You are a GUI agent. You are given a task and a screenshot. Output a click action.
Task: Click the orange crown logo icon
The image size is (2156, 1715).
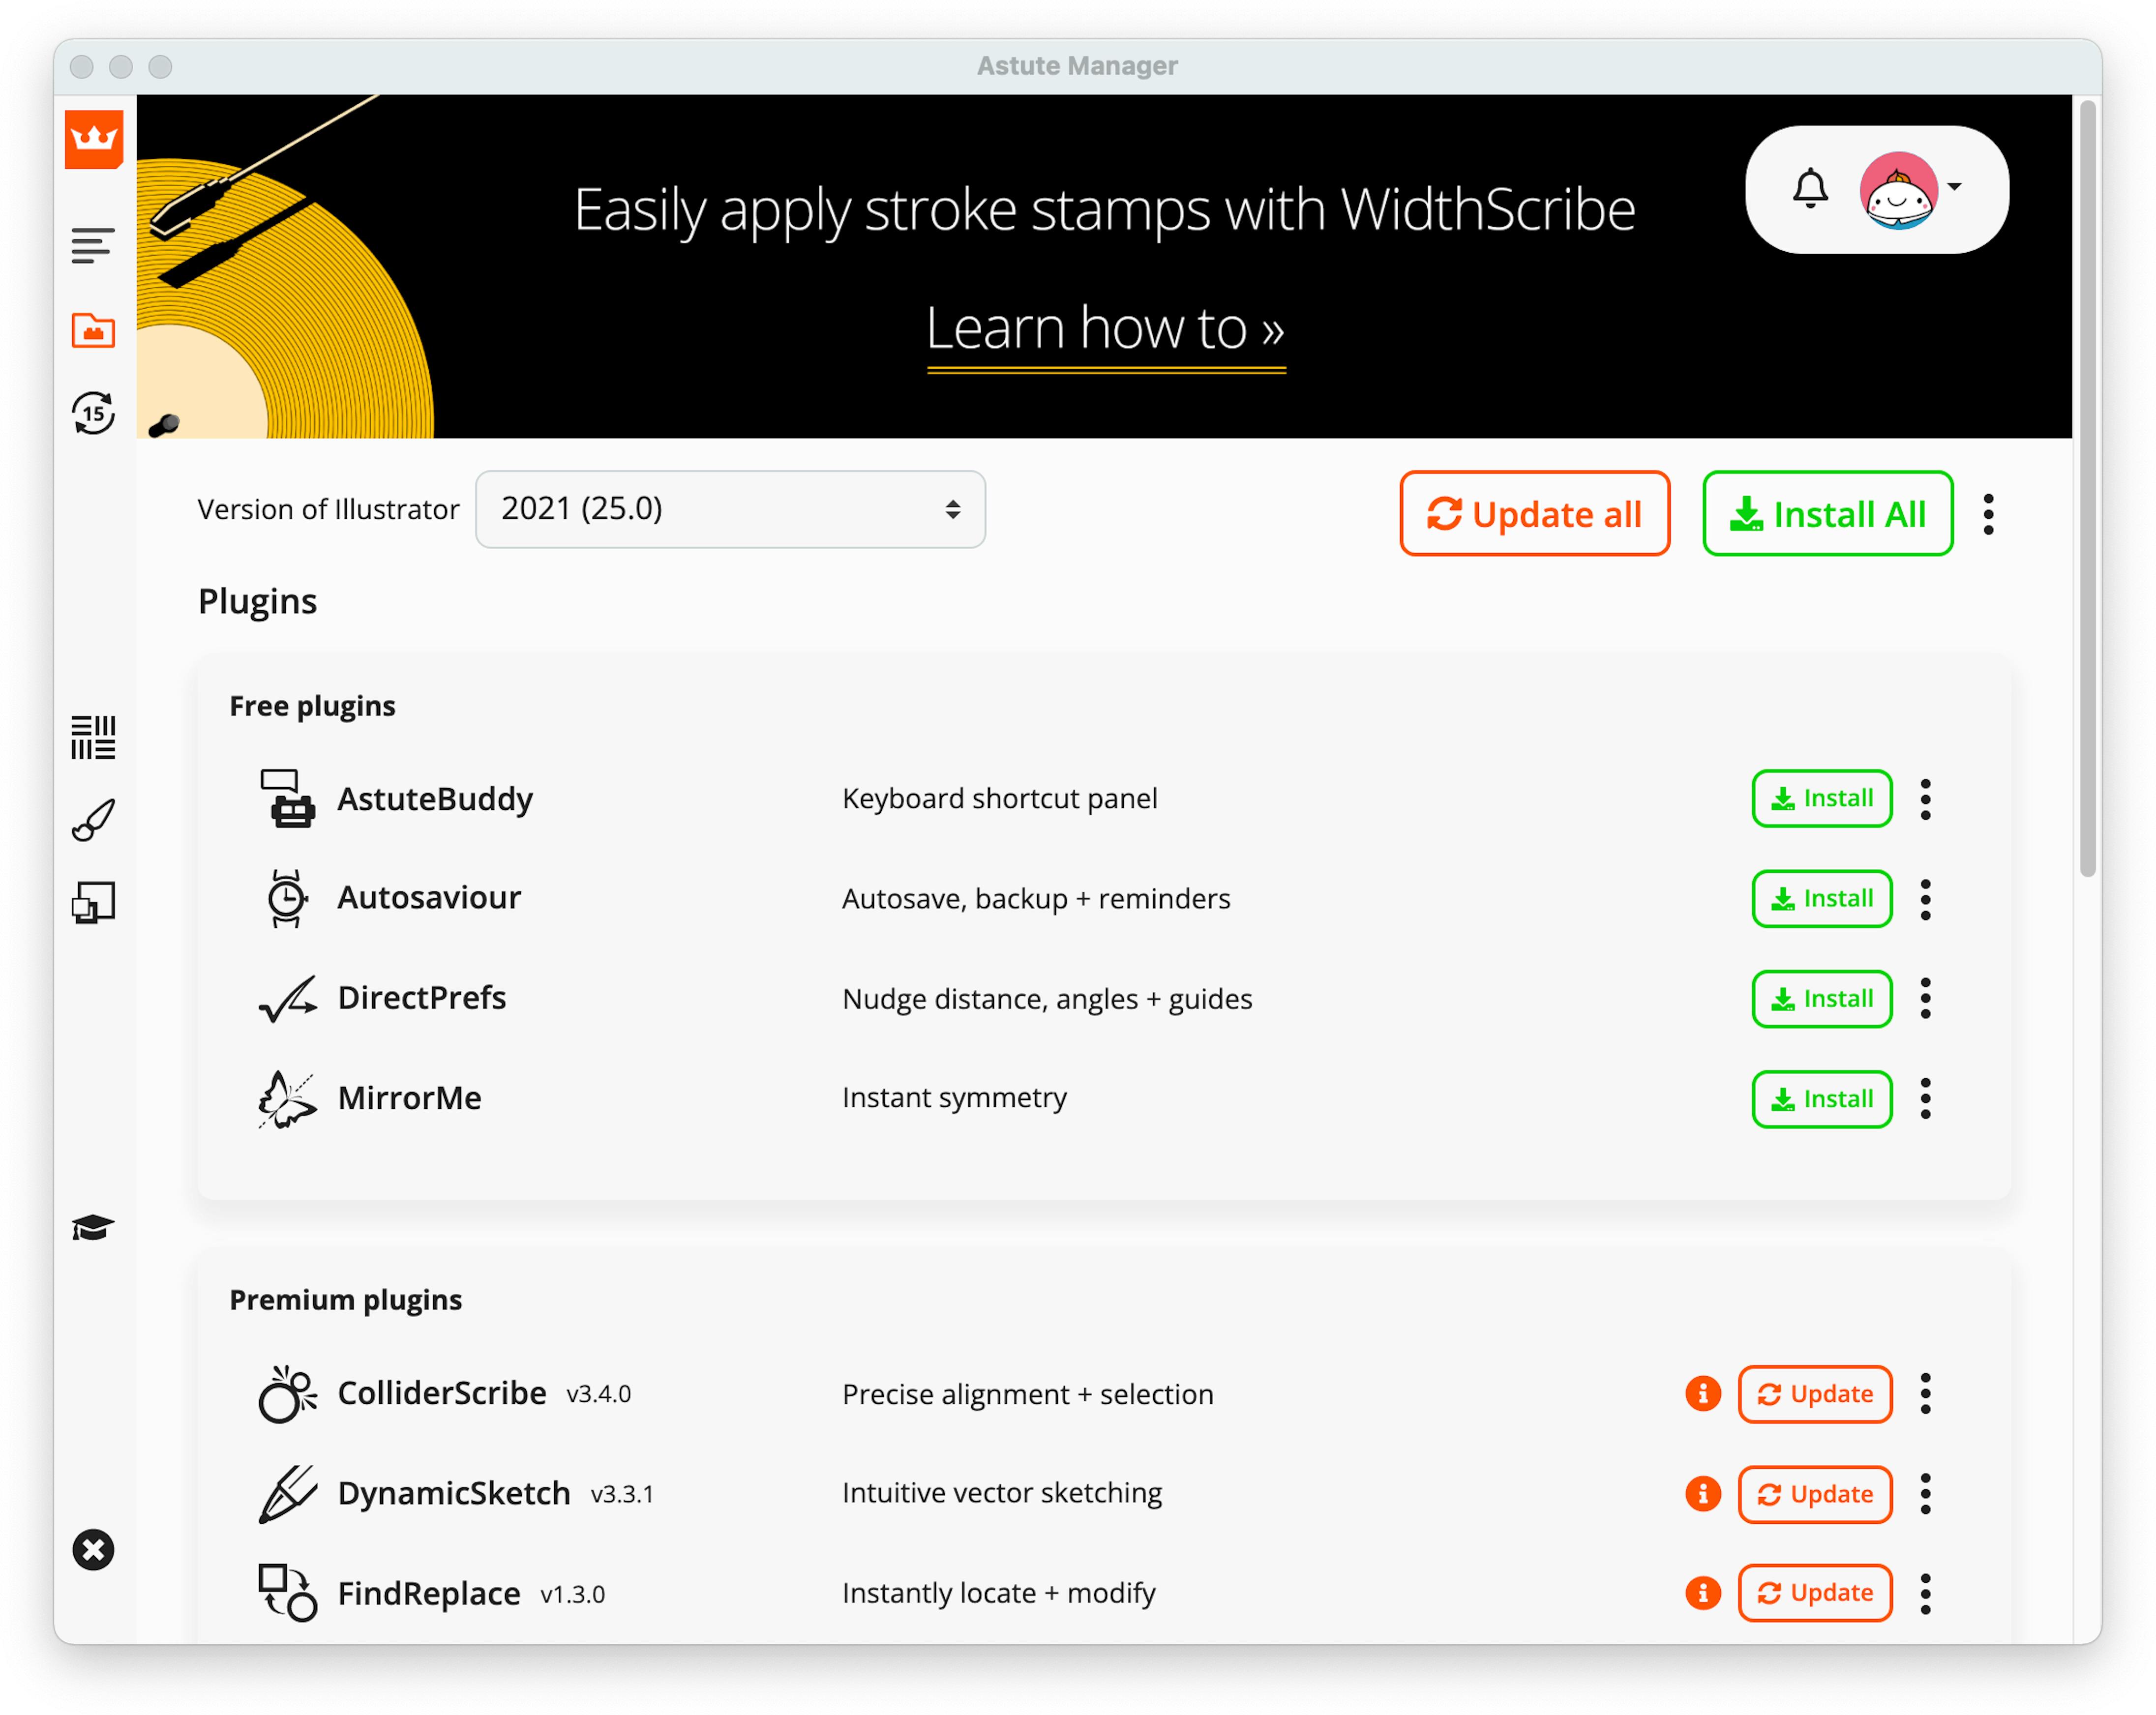(93, 139)
